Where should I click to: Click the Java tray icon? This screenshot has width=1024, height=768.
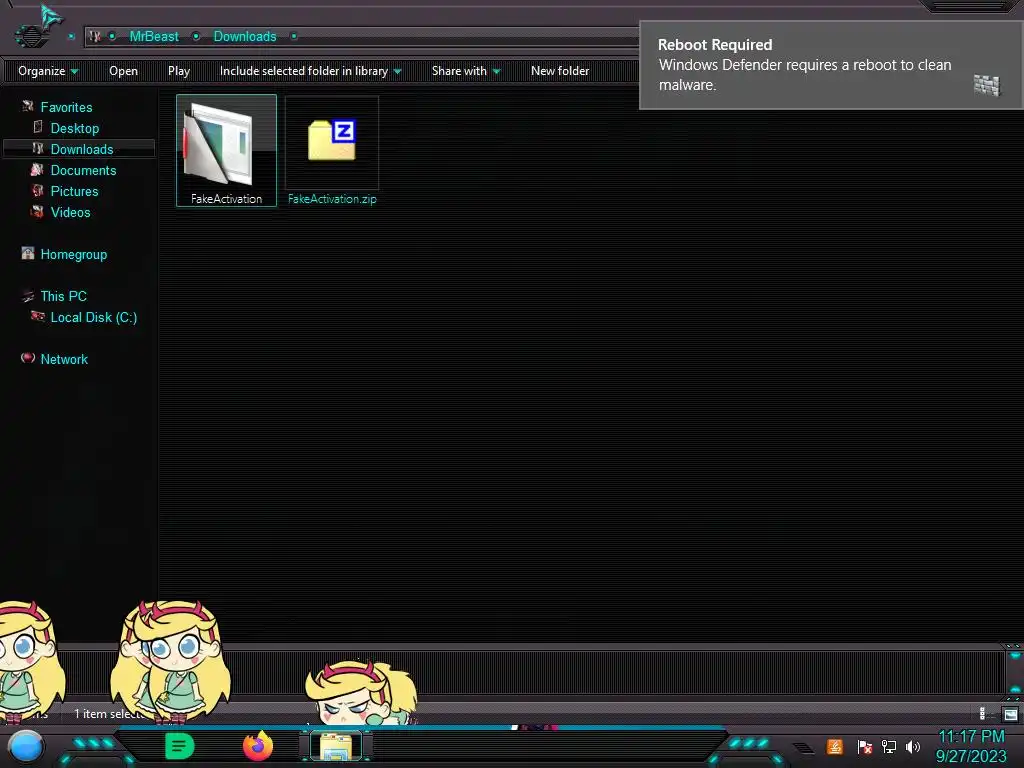tap(834, 746)
